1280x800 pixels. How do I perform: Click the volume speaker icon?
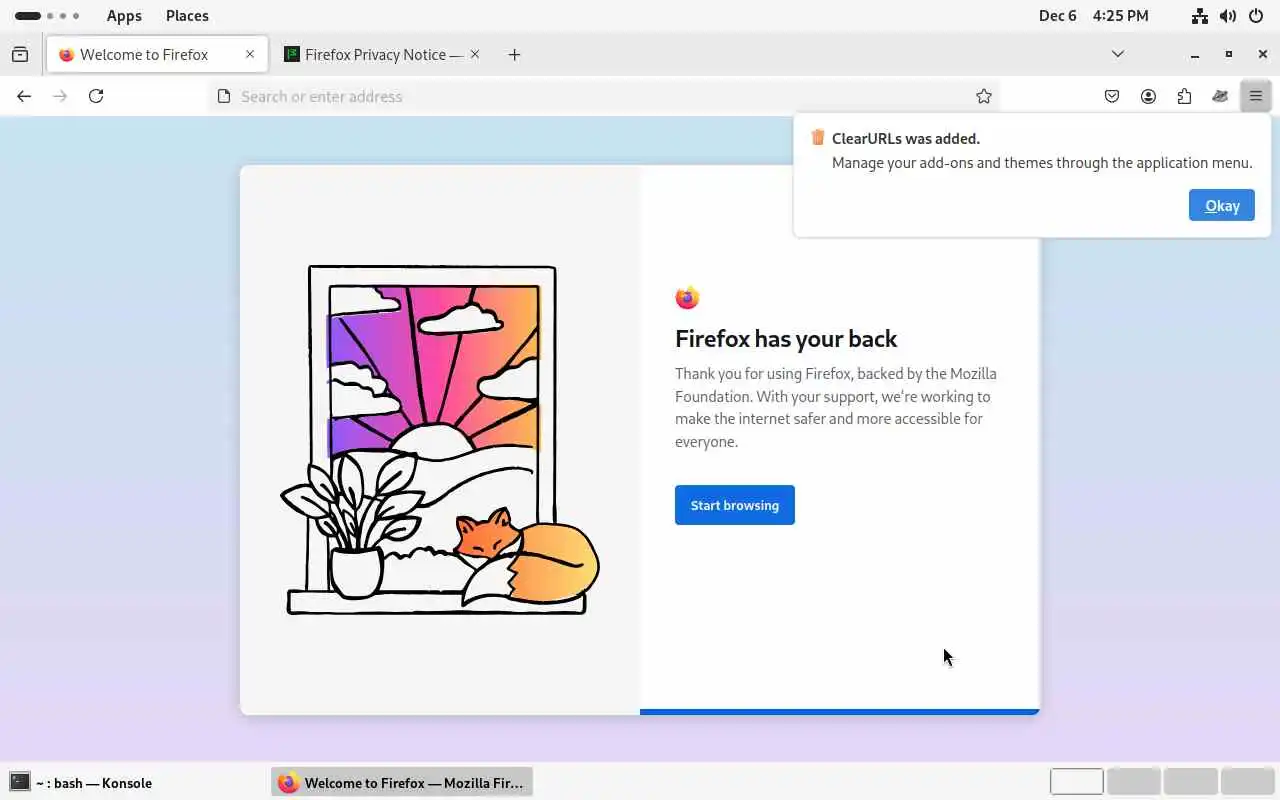click(x=1228, y=16)
